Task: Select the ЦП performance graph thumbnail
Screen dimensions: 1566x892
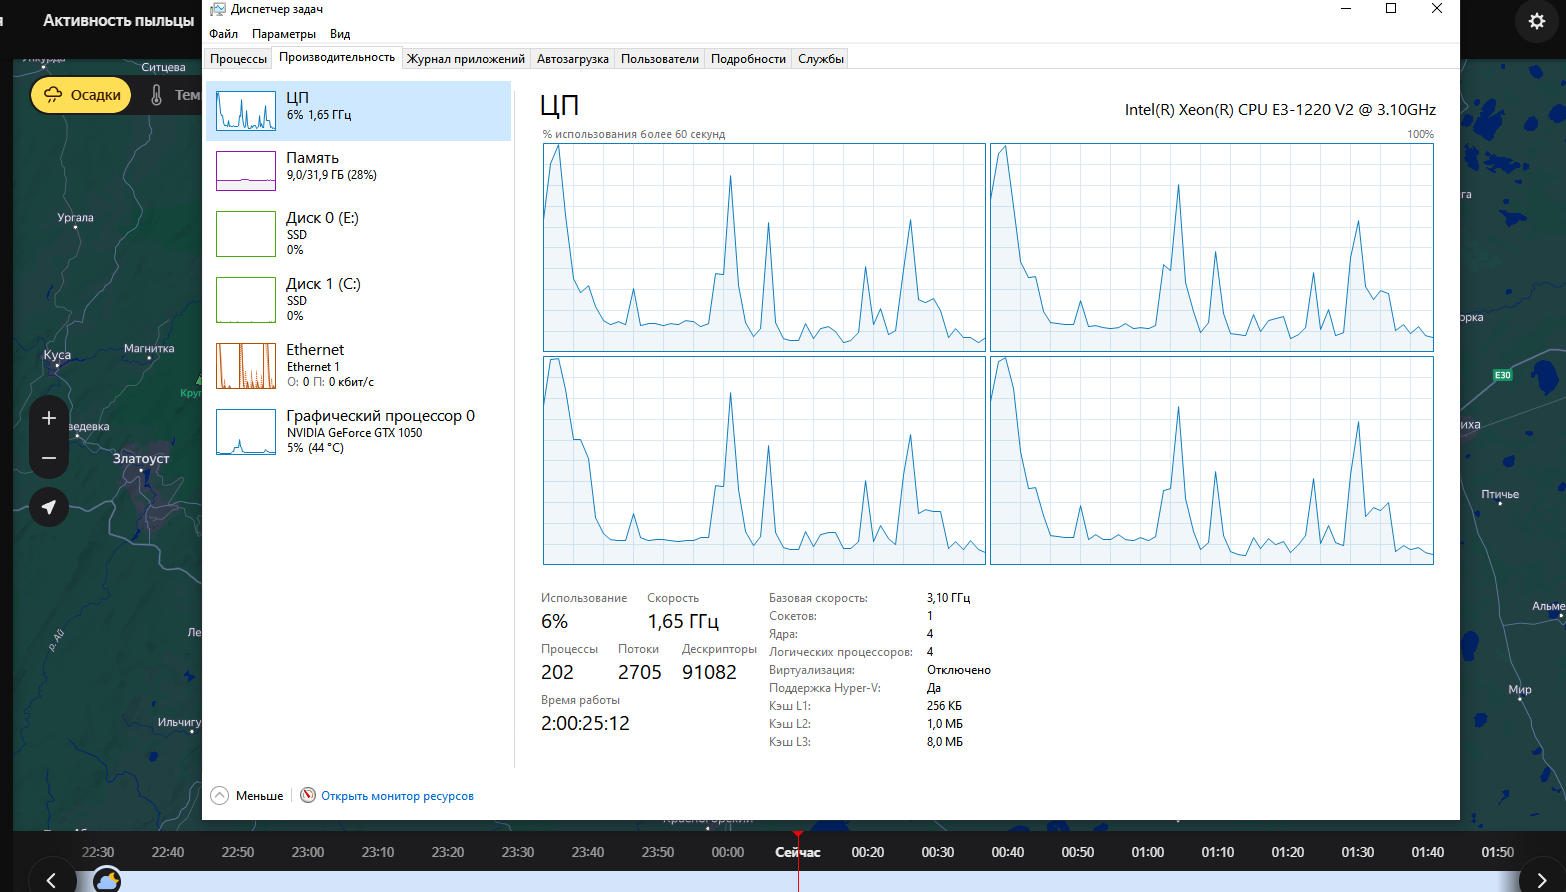Action: pyautogui.click(x=246, y=111)
